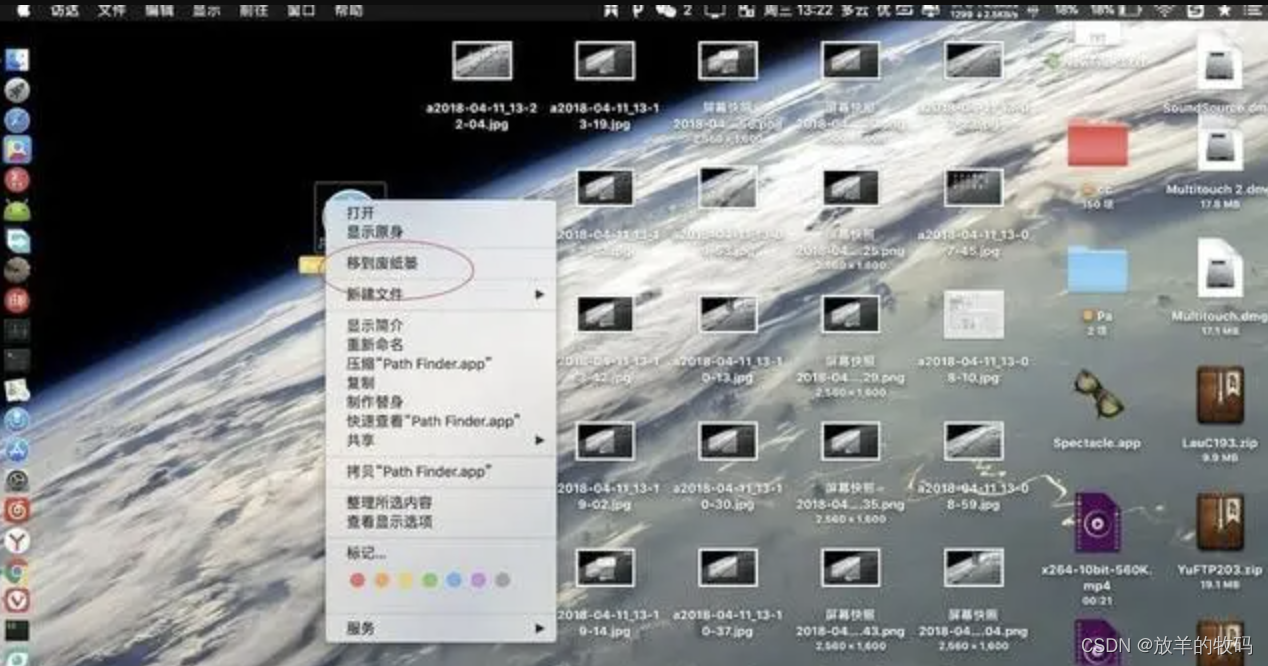The height and width of the screenshot is (666, 1268).
Task: Apply orange tag color dot
Action: (x=381, y=580)
